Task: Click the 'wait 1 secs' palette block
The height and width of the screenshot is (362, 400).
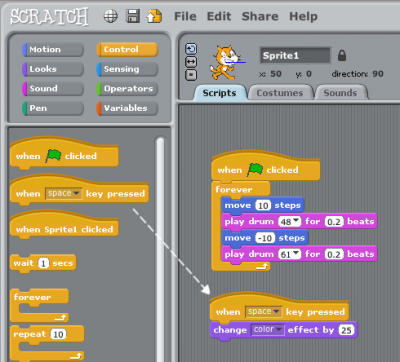Action: pyautogui.click(x=43, y=264)
